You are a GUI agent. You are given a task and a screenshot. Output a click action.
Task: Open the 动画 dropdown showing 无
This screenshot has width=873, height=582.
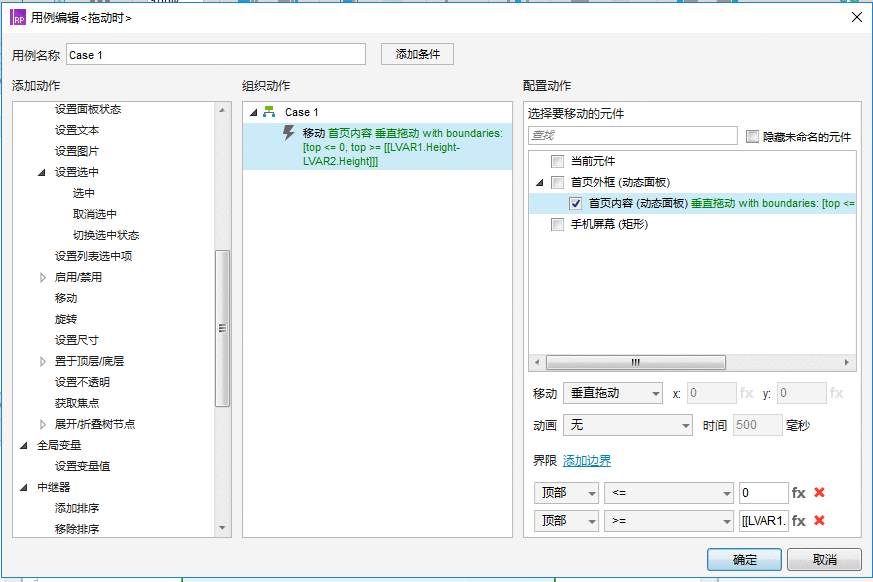click(628, 426)
